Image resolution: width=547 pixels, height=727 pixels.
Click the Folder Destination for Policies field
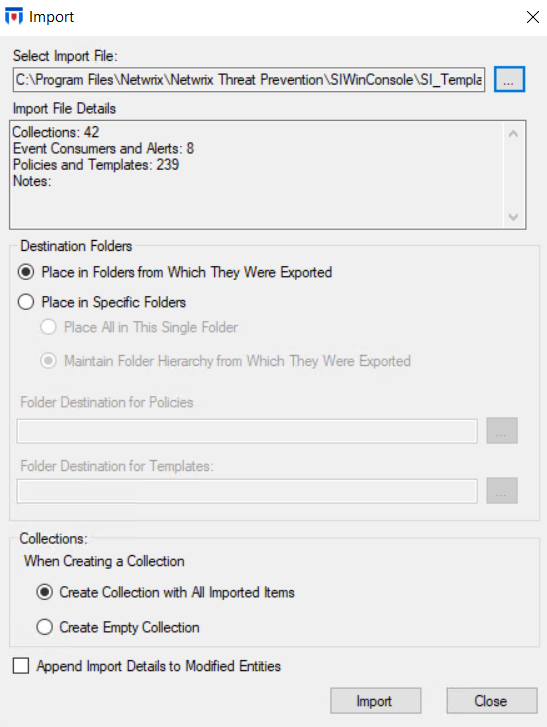pos(247,431)
